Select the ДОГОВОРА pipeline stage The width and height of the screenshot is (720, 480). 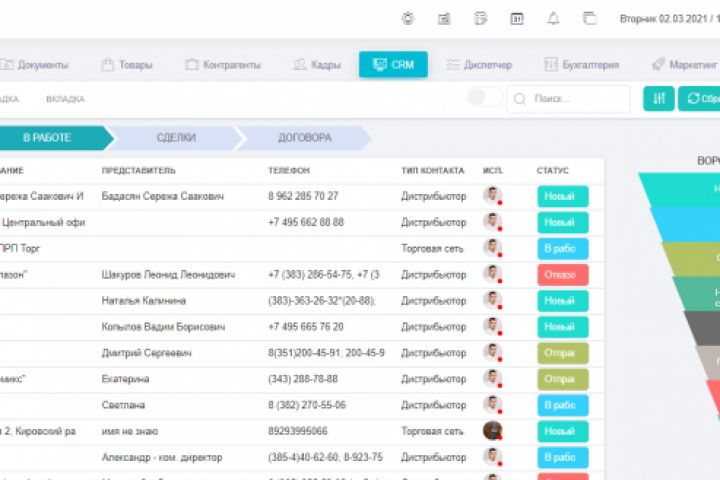305,138
